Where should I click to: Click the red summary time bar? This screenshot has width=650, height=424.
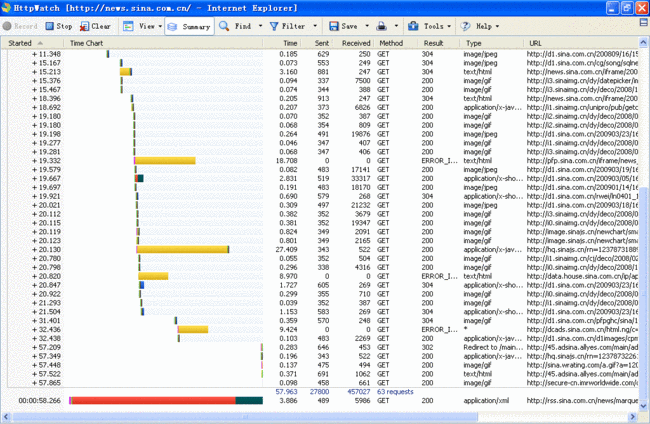(153, 400)
